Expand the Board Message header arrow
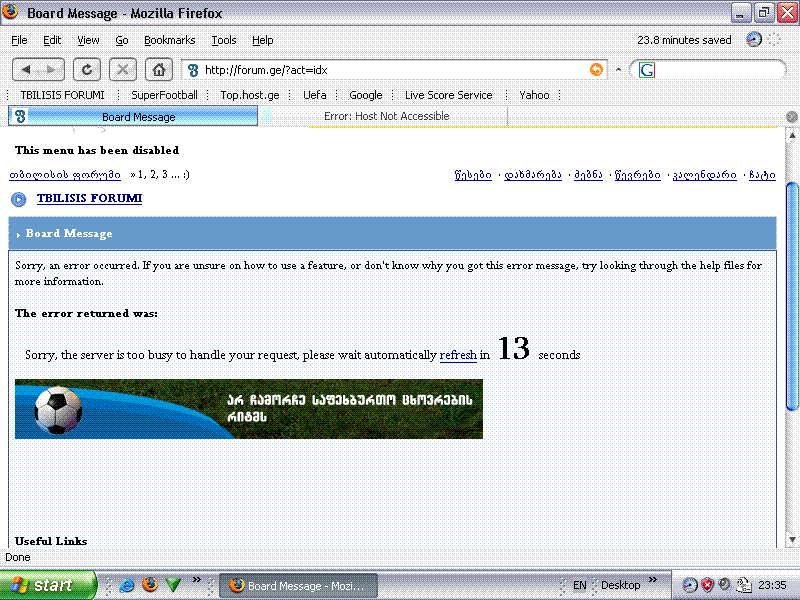The width and height of the screenshot is (800, 600). (x=18, y=235)
